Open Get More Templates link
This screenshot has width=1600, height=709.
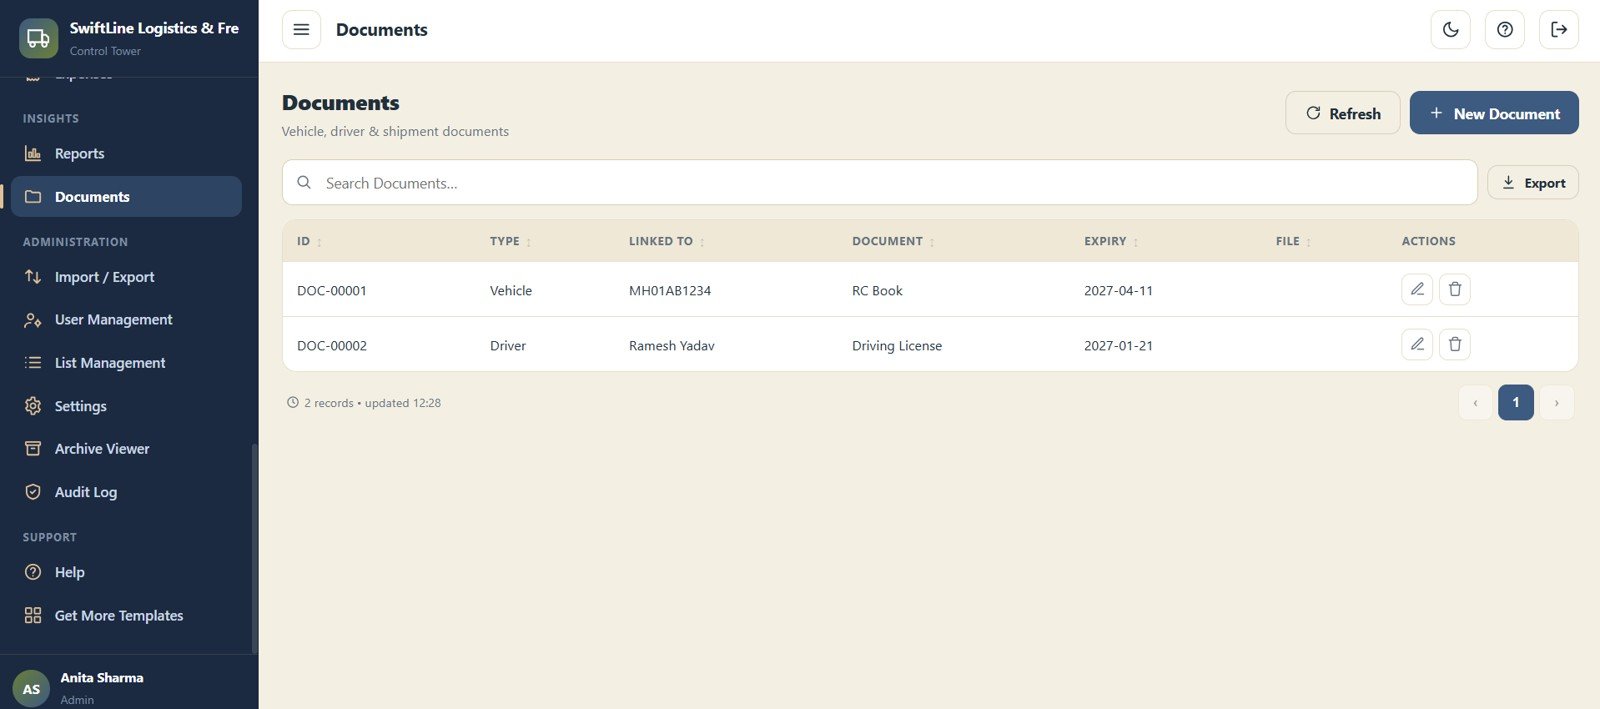point(126,615)
